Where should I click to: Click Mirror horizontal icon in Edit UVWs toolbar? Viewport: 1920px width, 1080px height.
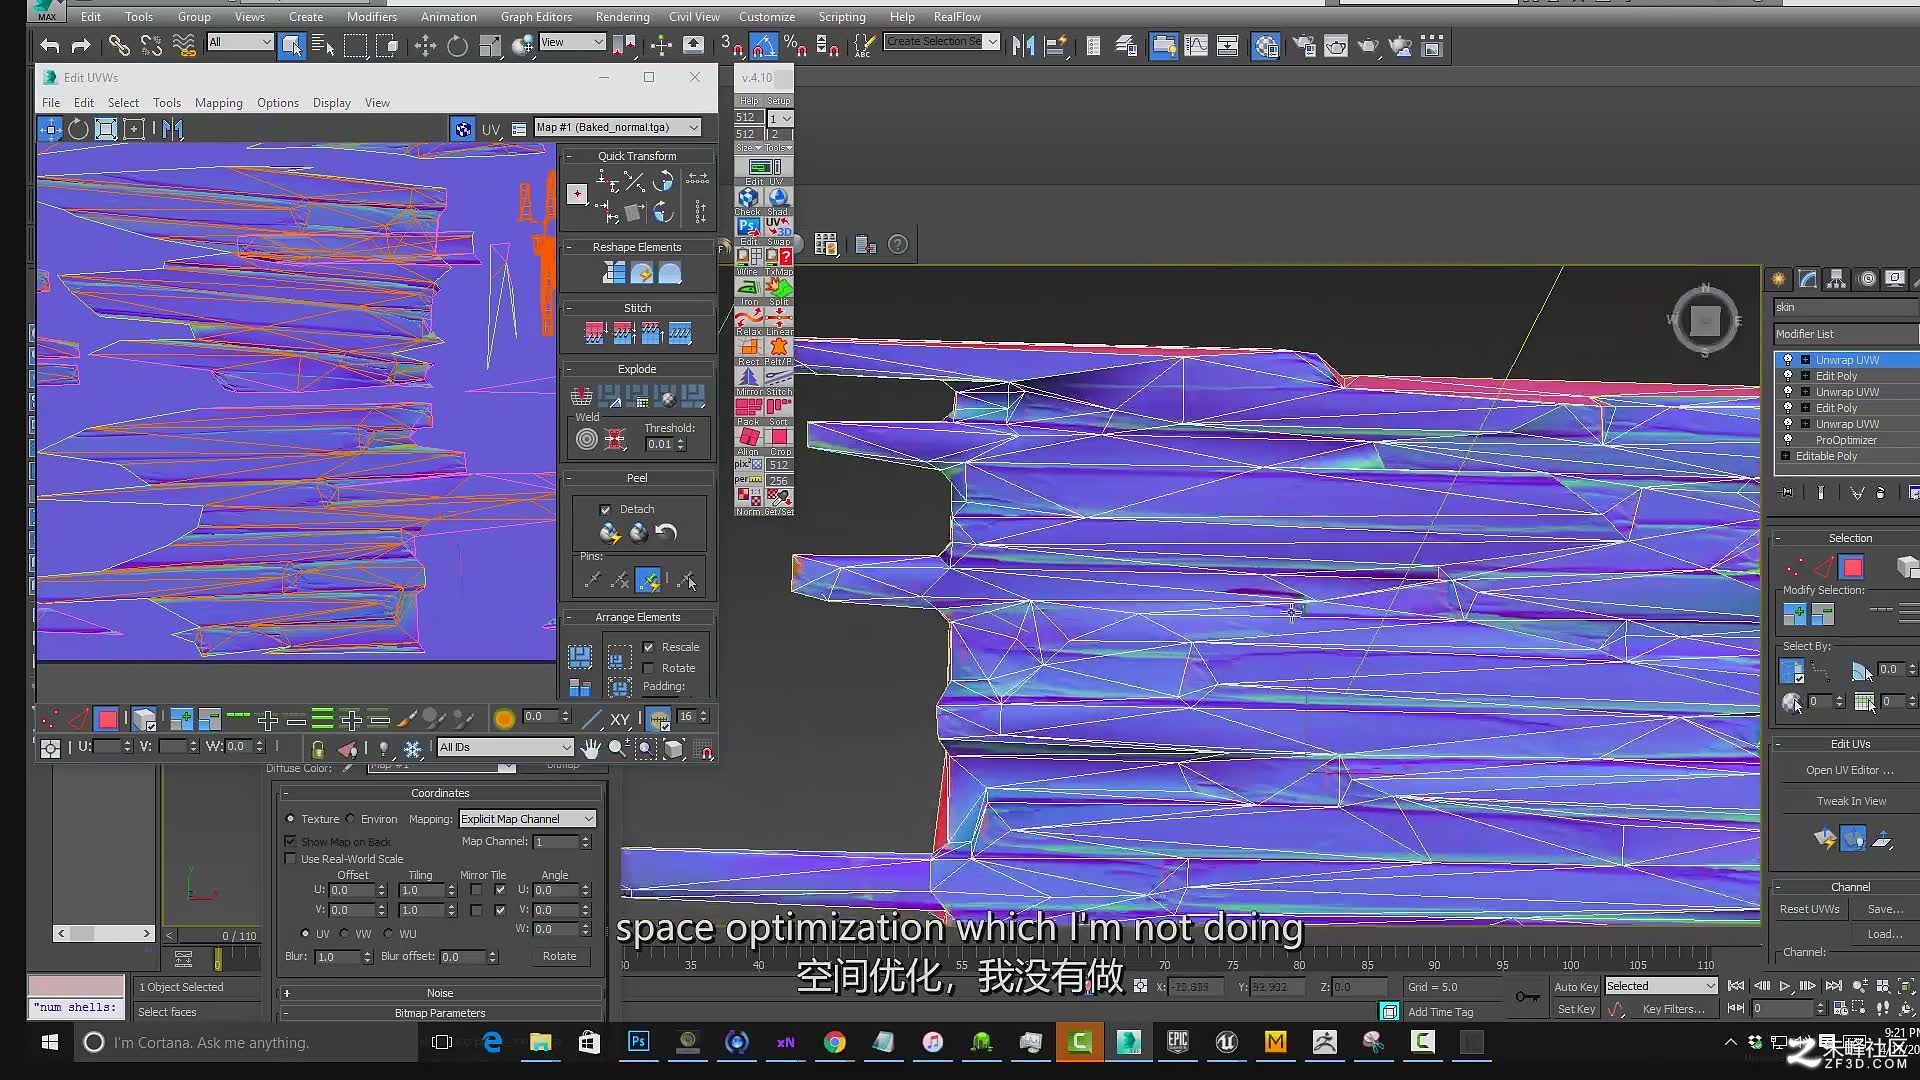click(172, 129)
